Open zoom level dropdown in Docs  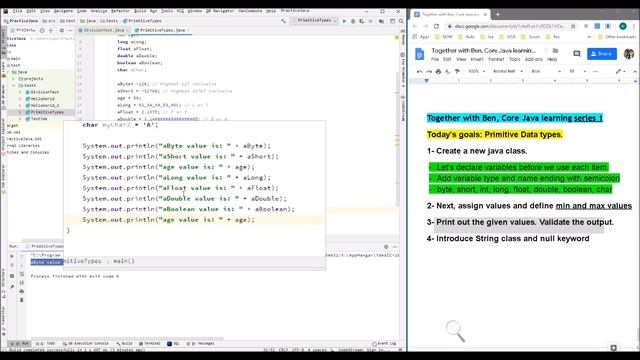[477, 71]
